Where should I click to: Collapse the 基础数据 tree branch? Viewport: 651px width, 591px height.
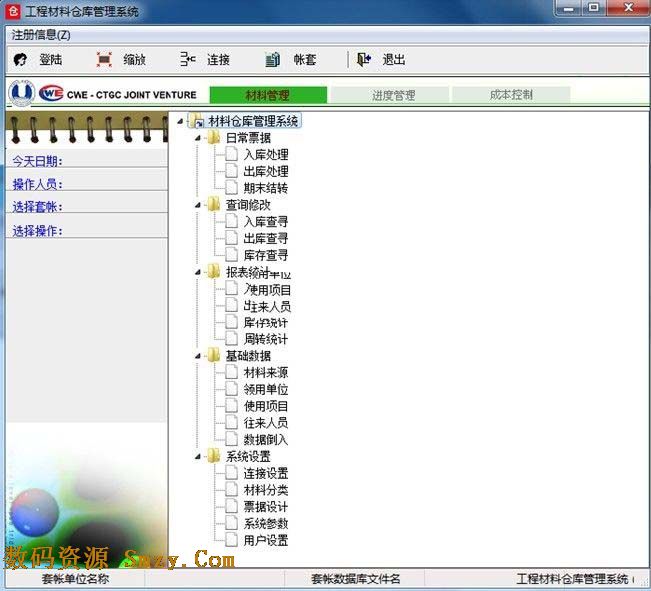198,356
